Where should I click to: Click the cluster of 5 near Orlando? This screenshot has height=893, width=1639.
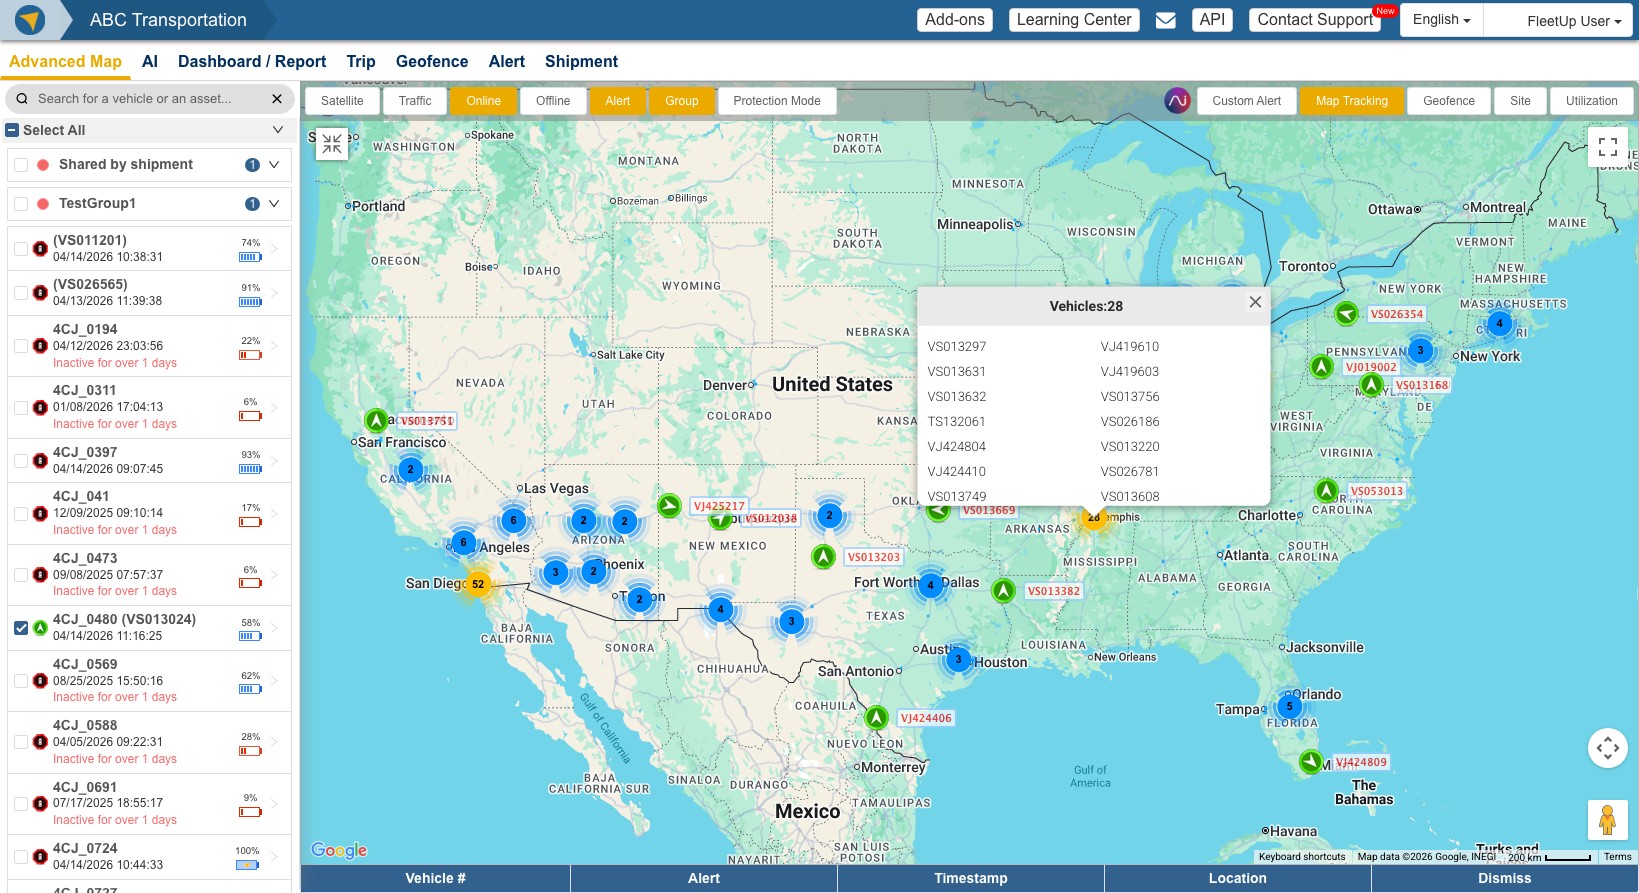click(1289, 706)
